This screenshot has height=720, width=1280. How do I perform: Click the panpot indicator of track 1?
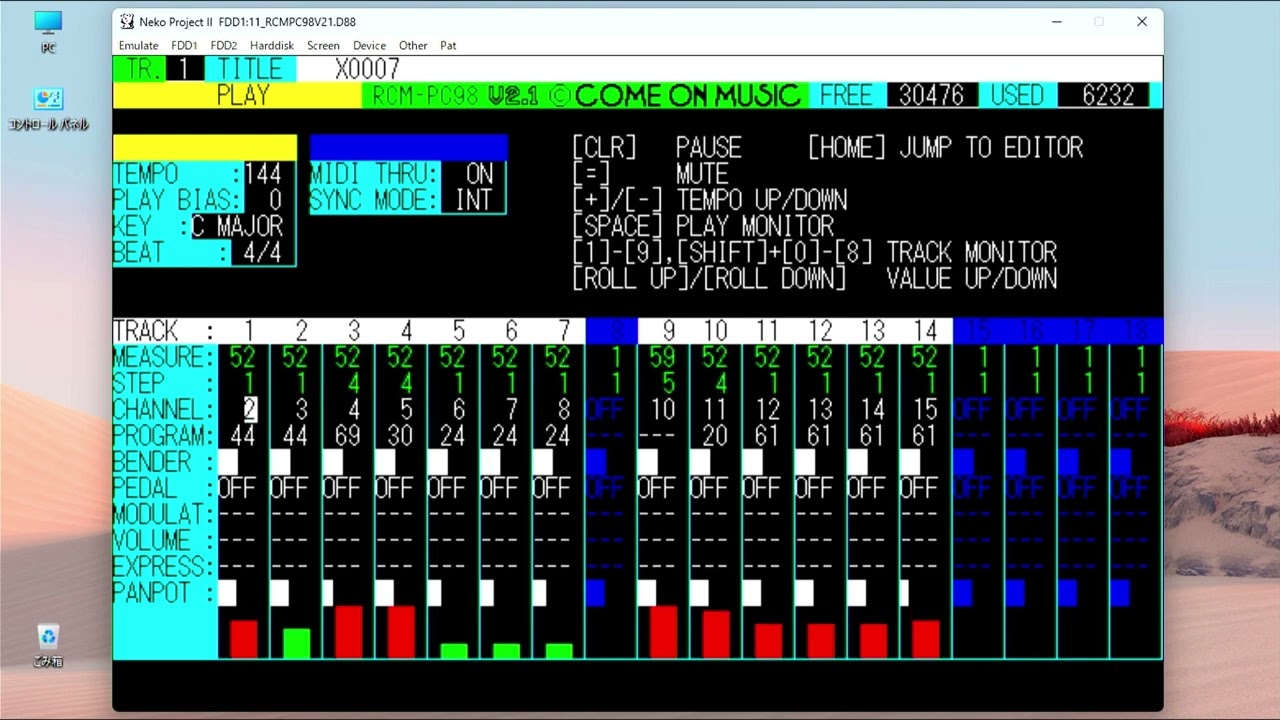click(228, 593)
